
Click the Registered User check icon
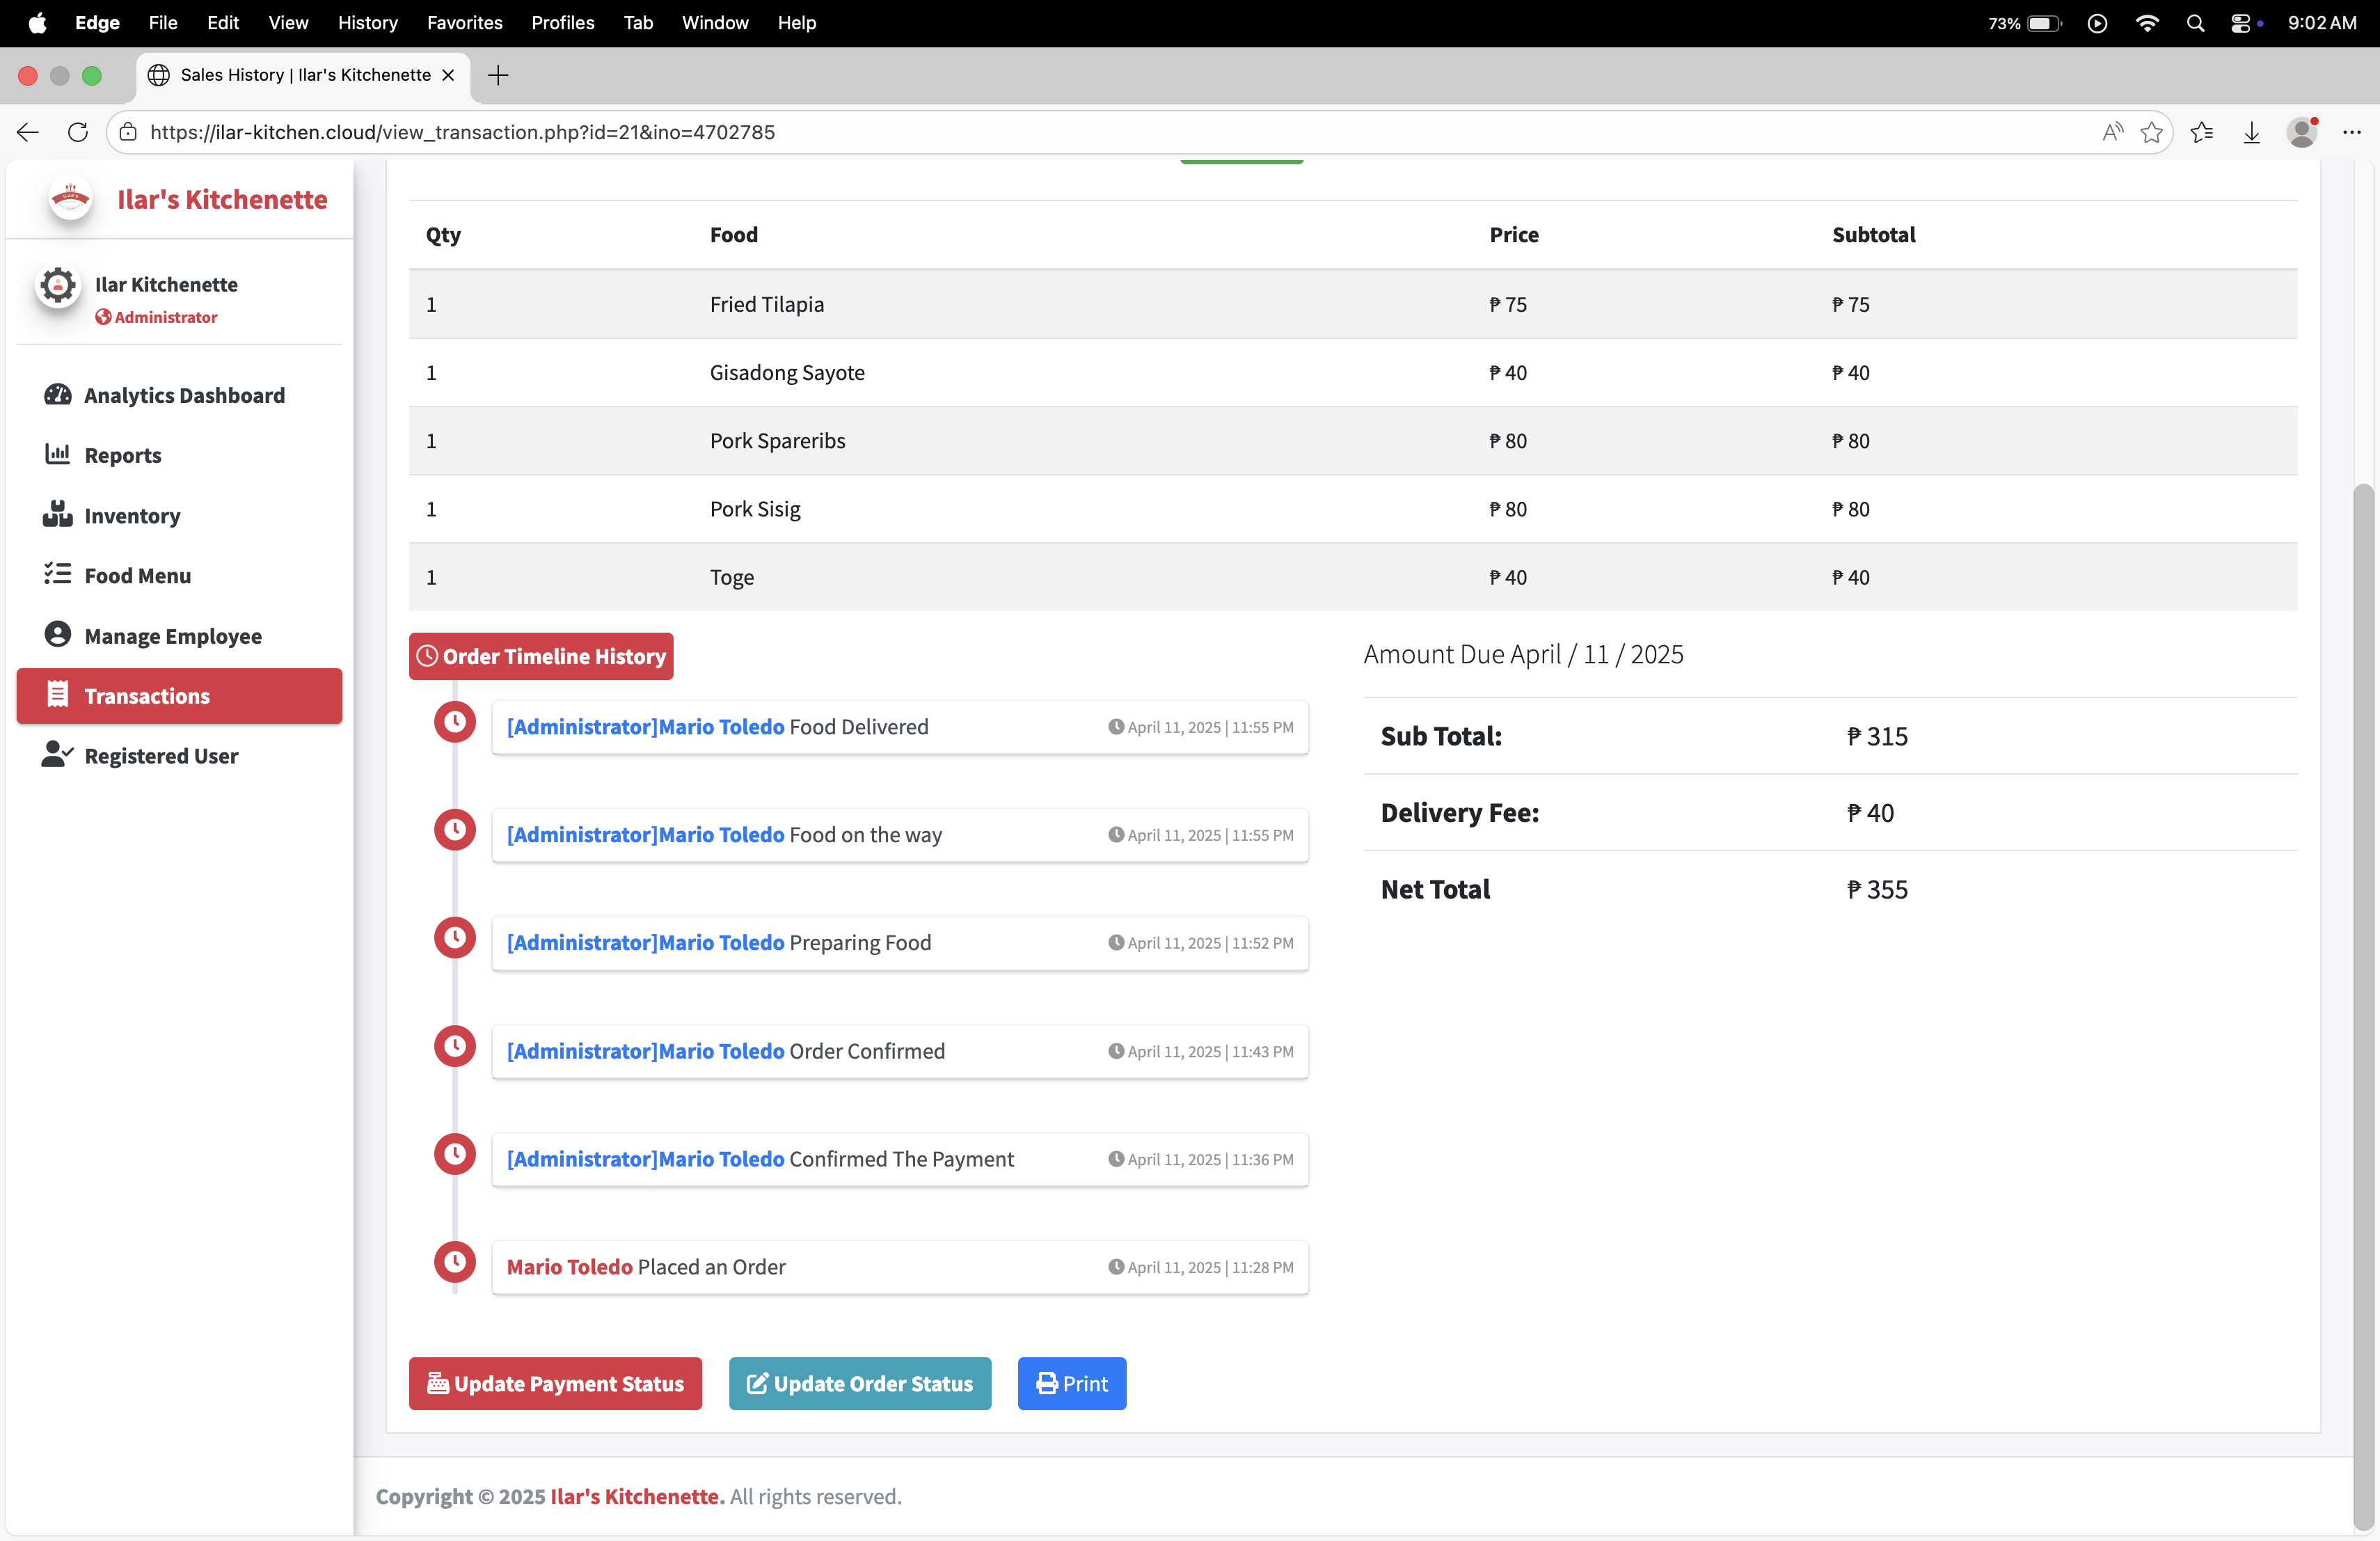(57, 754)
